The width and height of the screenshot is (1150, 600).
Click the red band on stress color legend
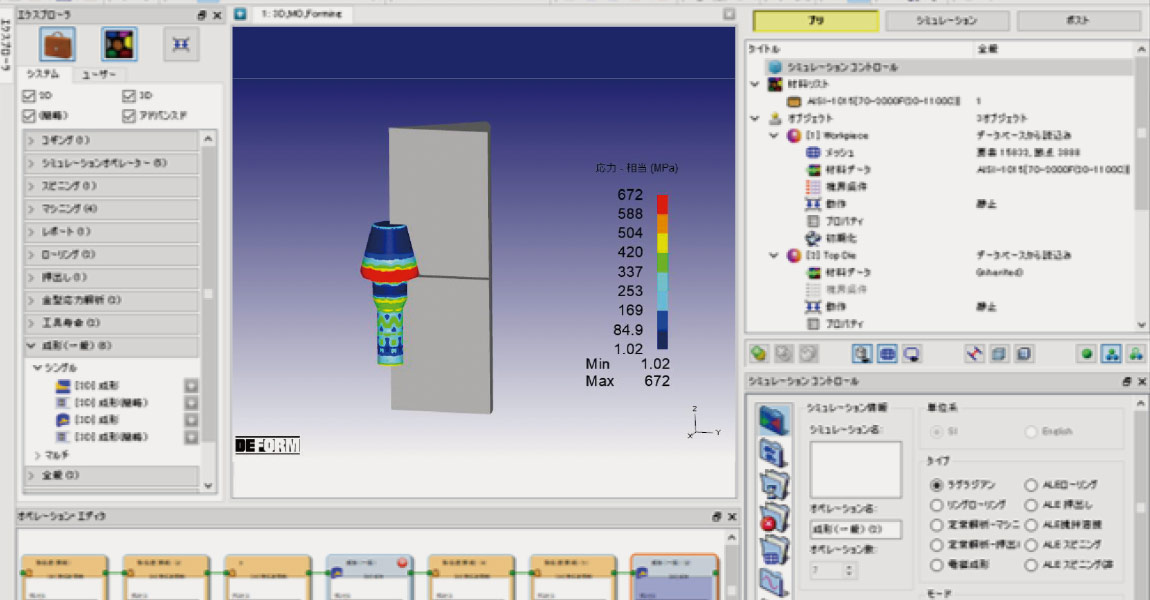663,204
